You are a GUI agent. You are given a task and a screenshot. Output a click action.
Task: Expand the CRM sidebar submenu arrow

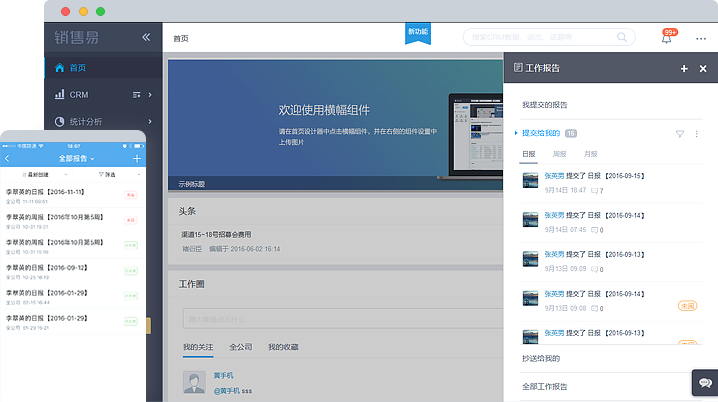[150, 94]
